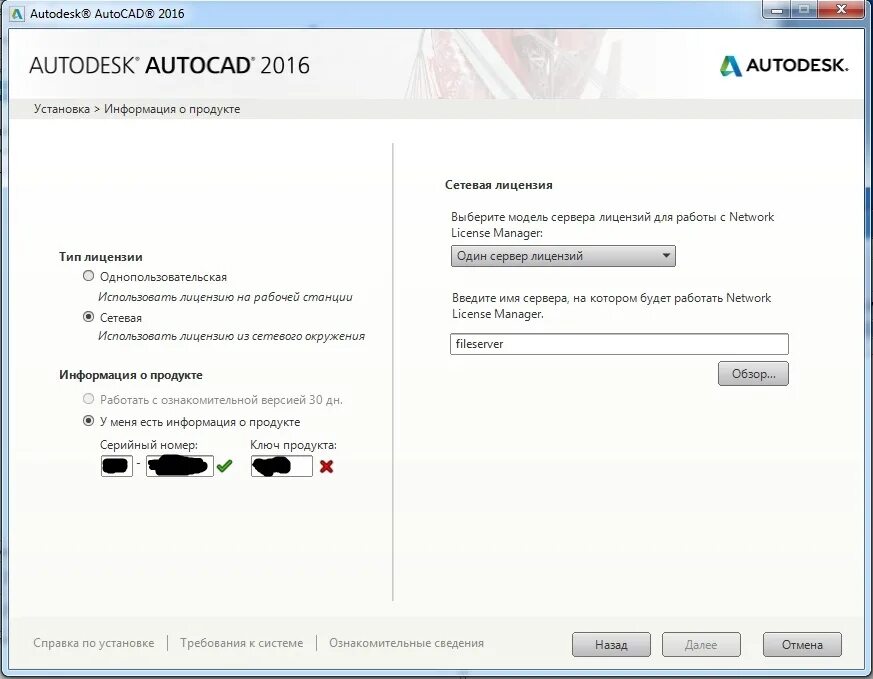Select the Однопользовательская license radio button
Viewport: 873px width, 679px height.
88,276
